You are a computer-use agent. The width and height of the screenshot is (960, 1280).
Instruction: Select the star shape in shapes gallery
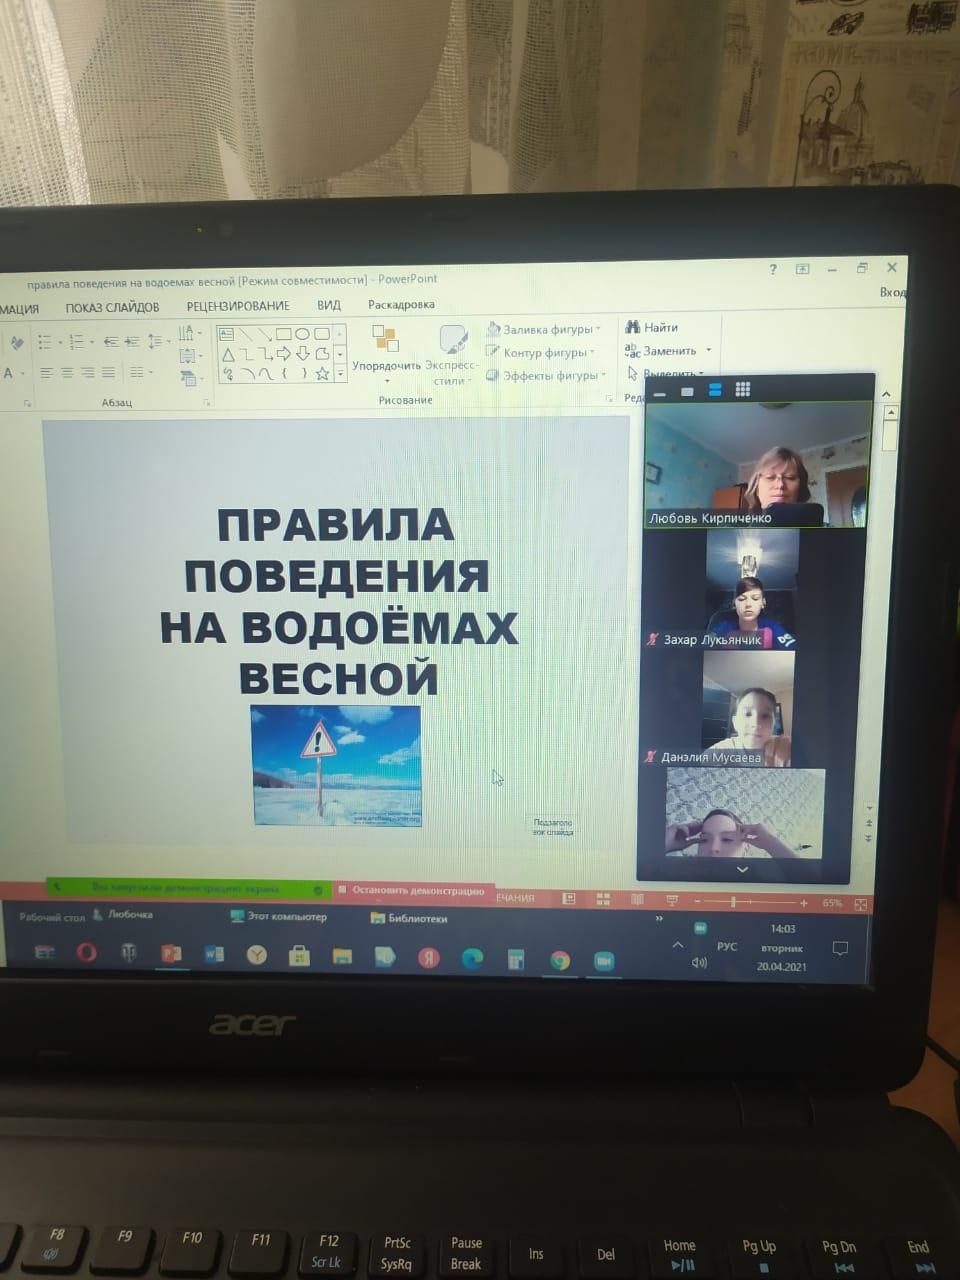point(322,374)
